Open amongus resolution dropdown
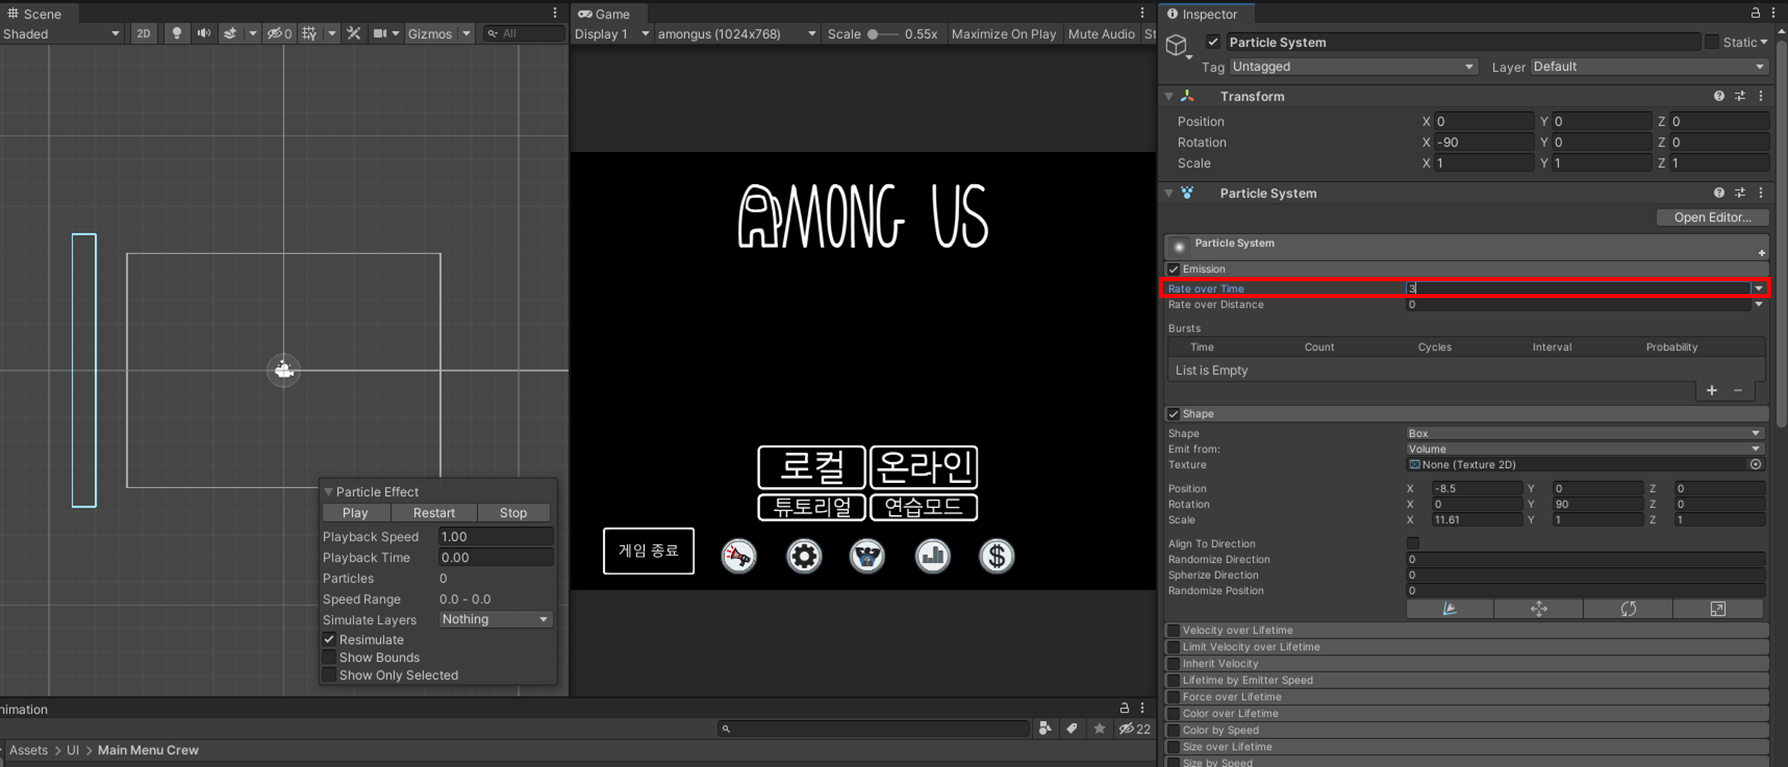 click(737, 34)
